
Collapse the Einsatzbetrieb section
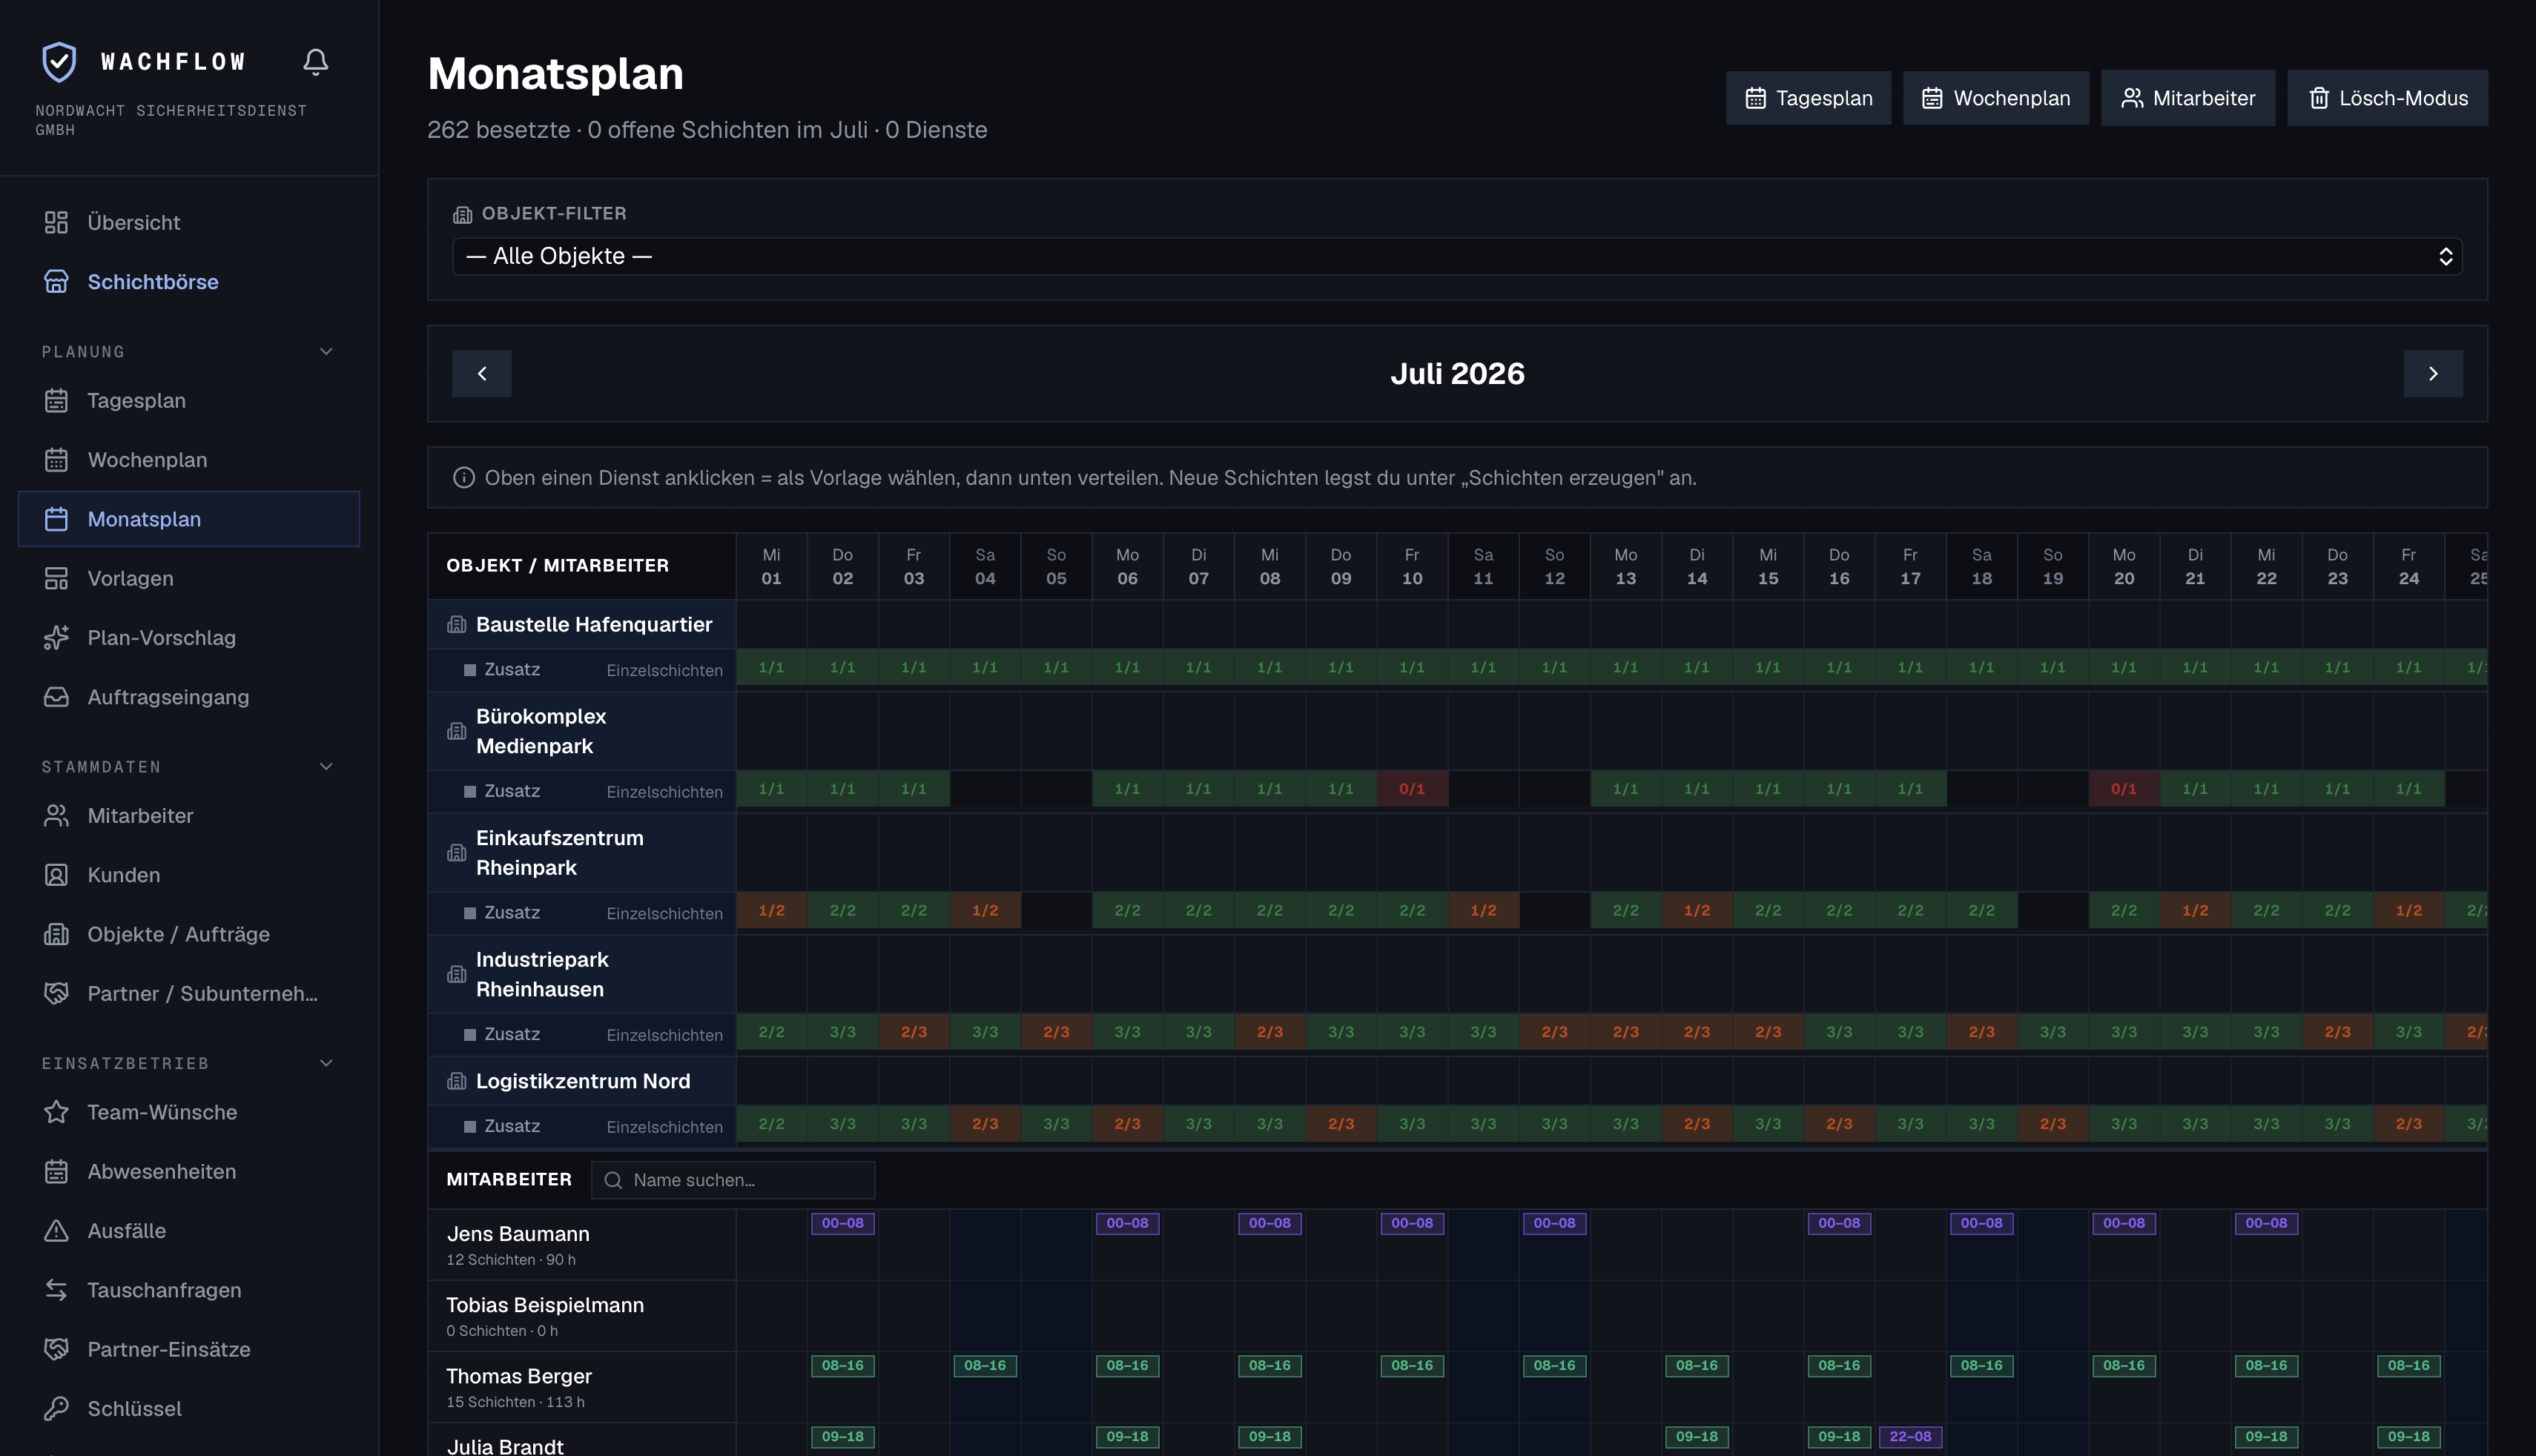tap(326, 1063)
